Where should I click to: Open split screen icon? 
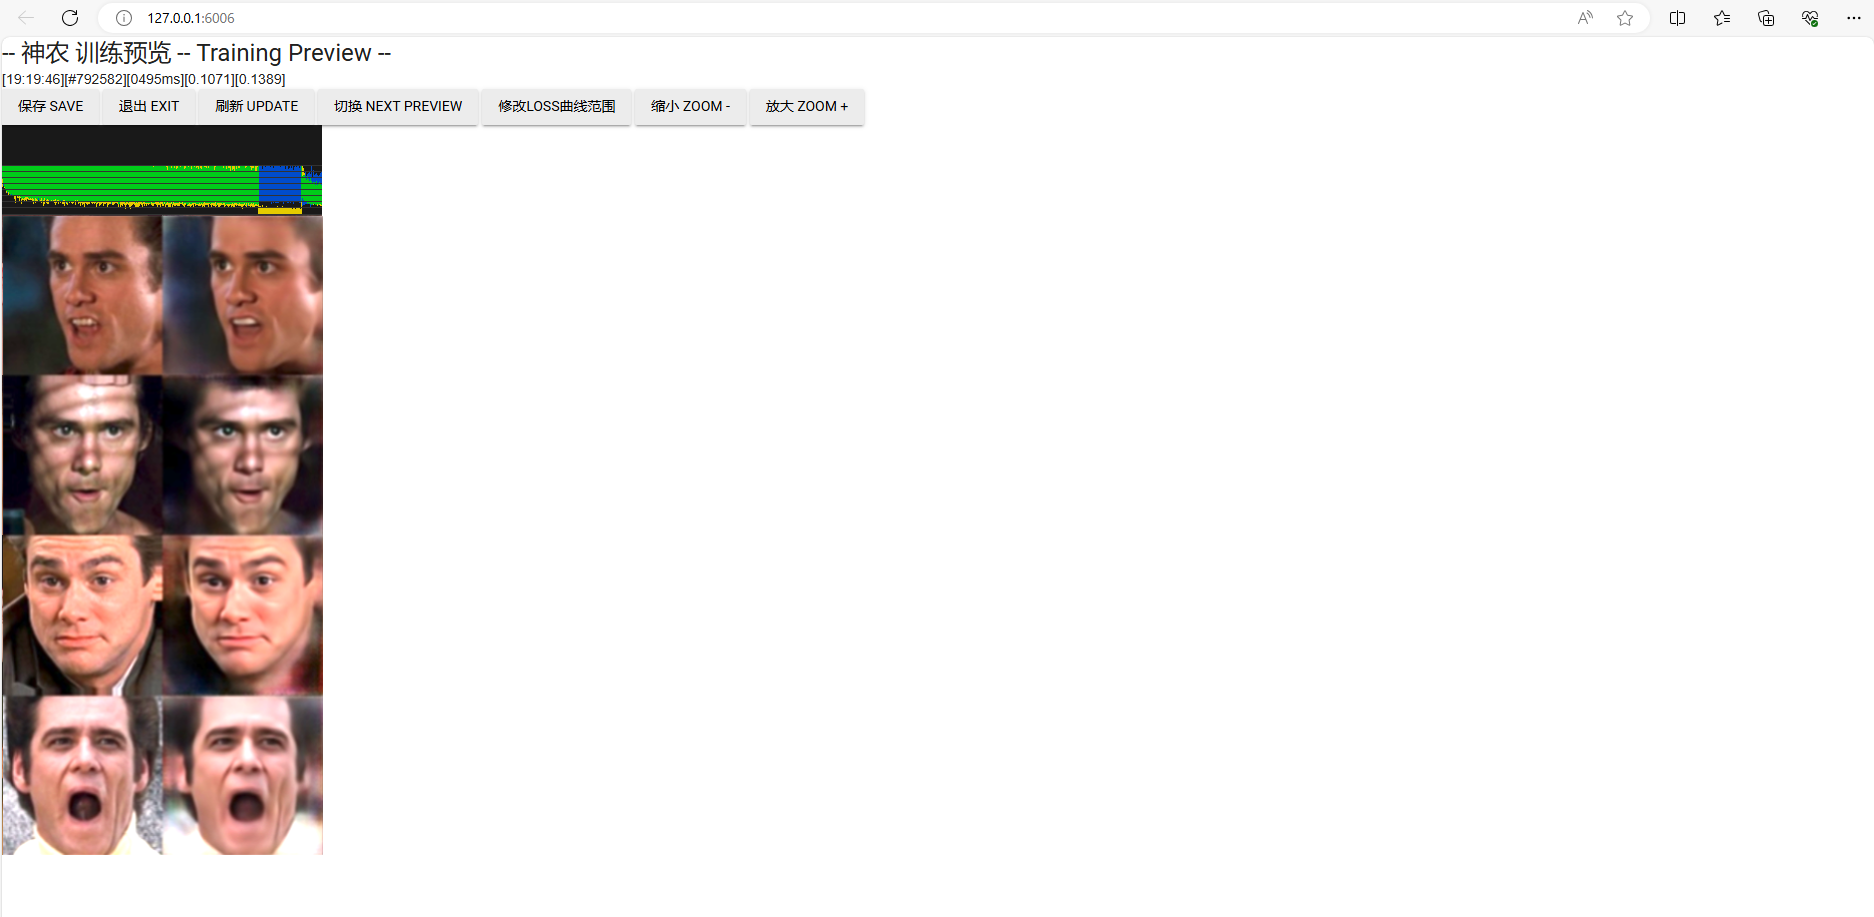[x=1678, y=18]
